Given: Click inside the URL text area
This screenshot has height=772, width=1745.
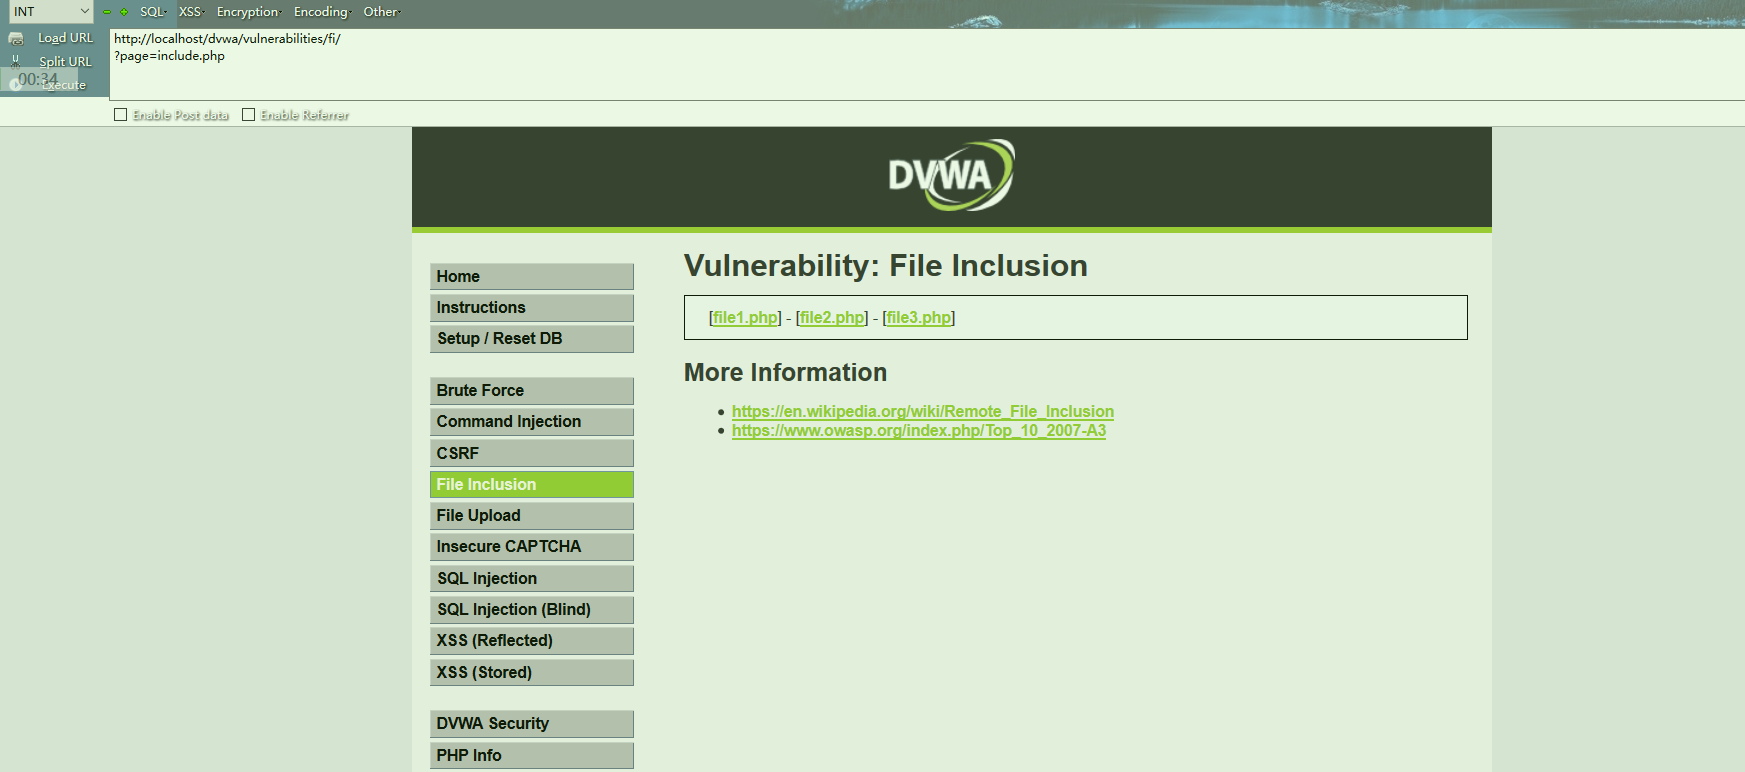Looking at the screenshot, I should click(x=900, y=65).
